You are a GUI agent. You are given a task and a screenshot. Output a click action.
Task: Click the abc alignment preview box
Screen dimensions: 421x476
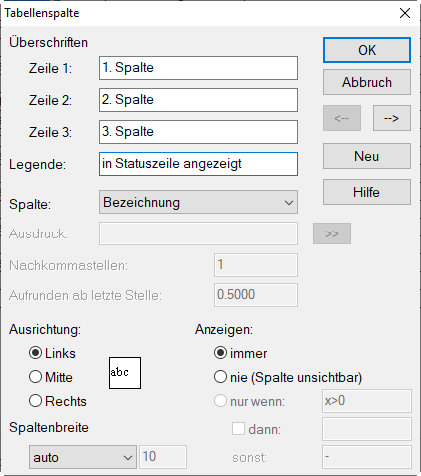pos(125,373)
